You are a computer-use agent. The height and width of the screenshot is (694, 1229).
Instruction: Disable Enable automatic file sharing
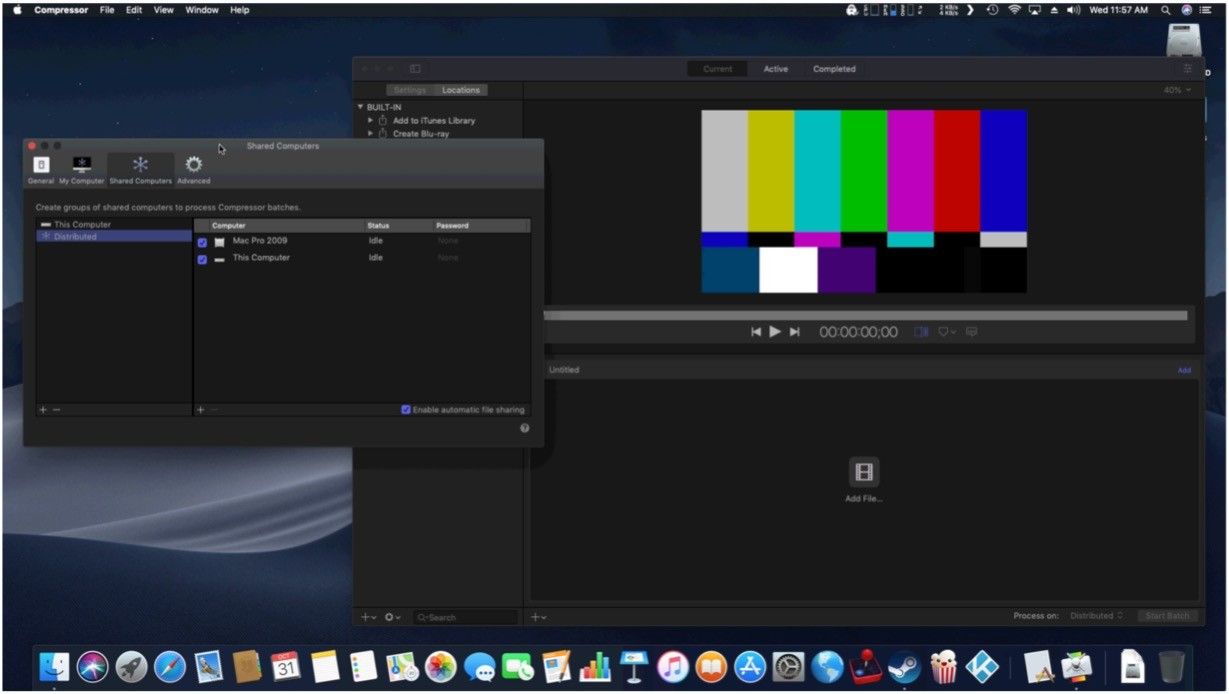tap(406, 410)
